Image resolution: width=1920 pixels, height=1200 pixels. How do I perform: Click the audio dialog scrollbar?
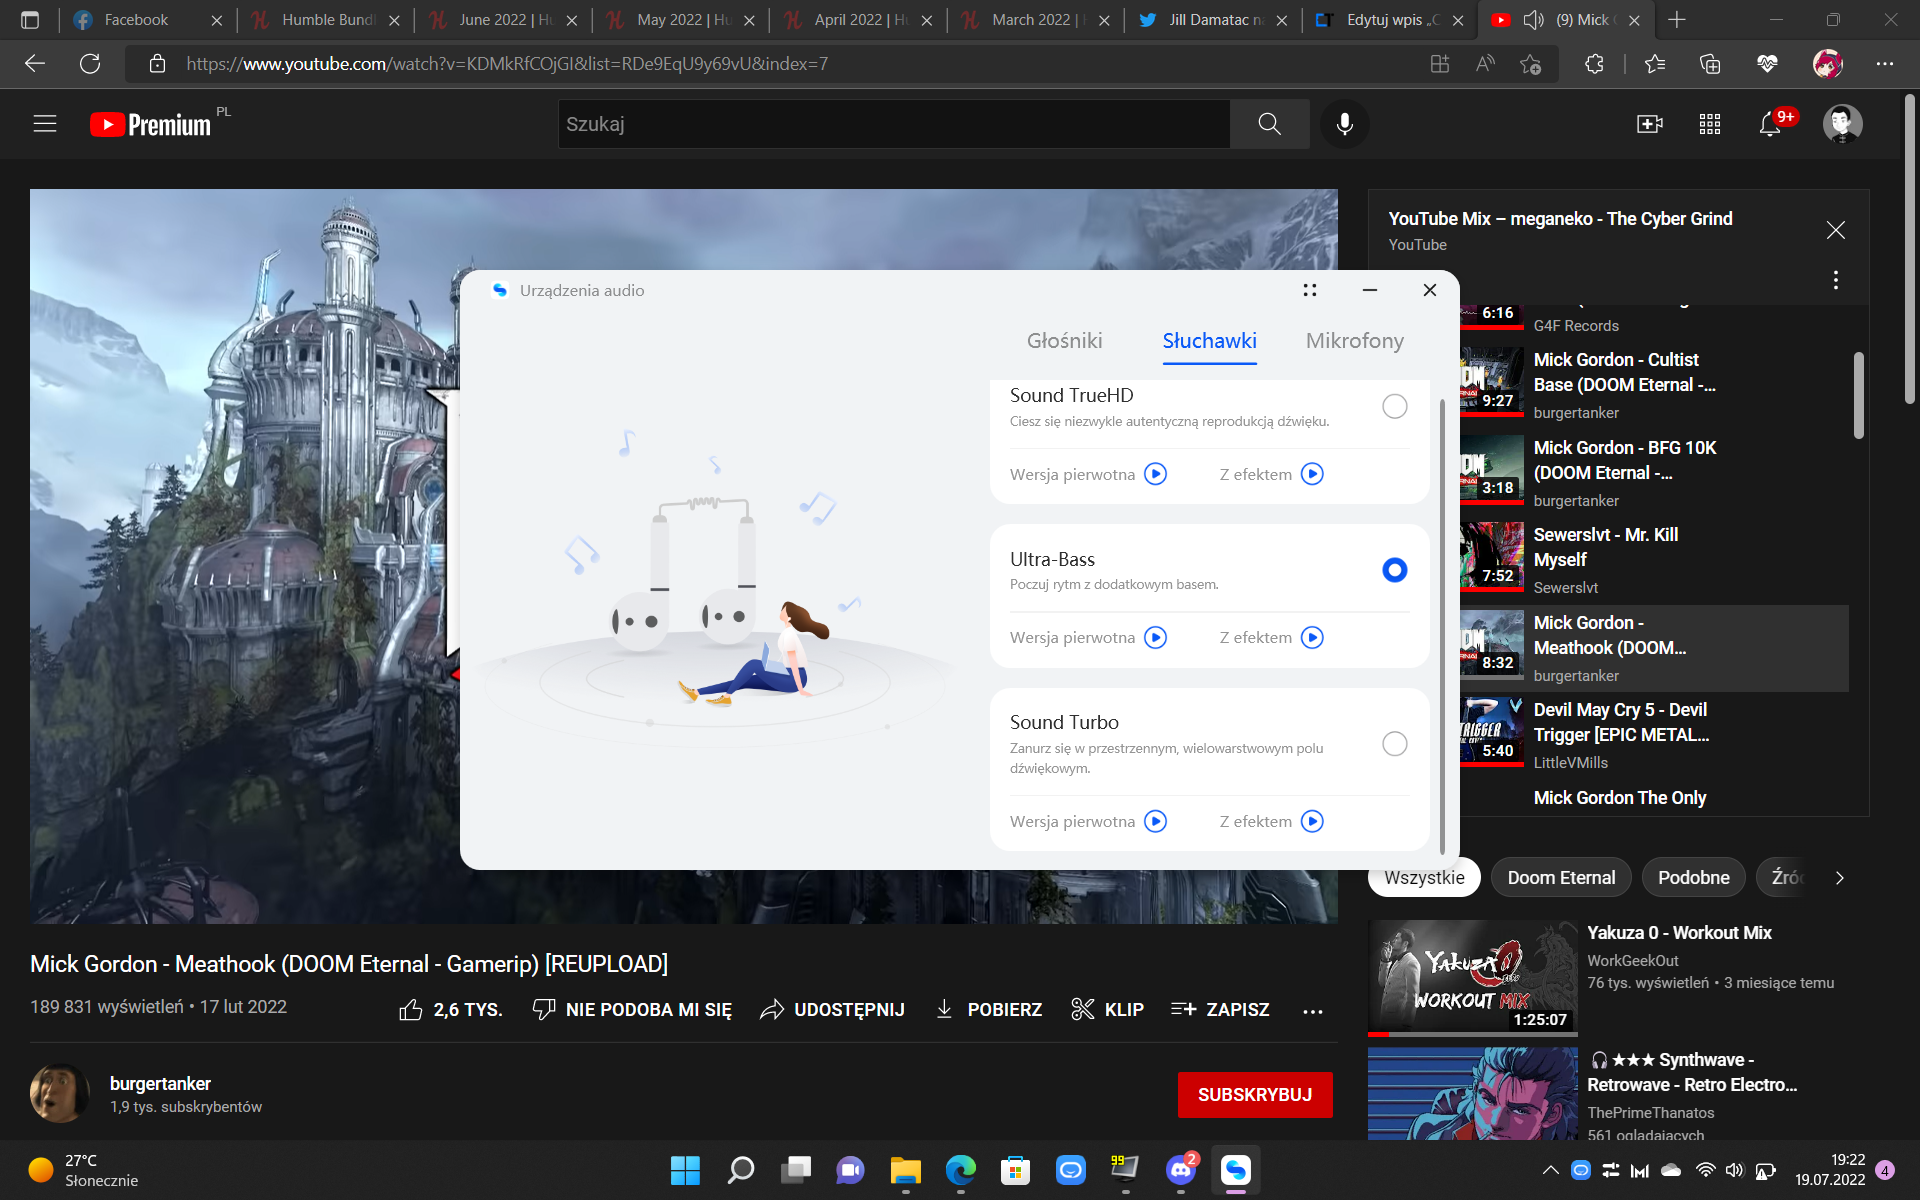(1442, 626)
